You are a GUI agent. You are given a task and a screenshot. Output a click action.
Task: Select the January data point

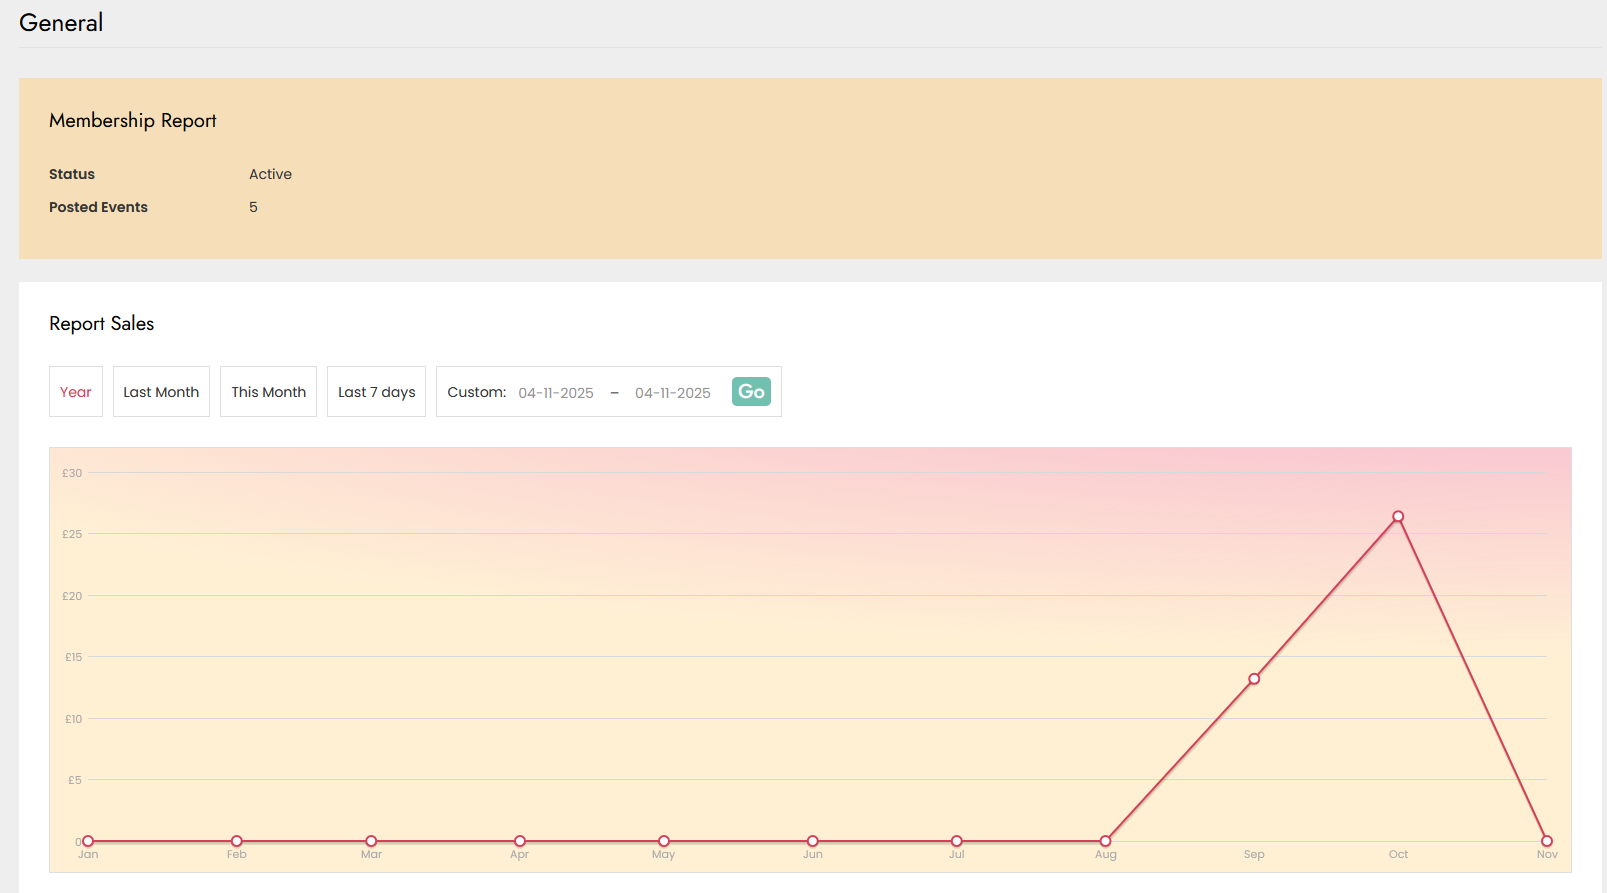point(88,841)
